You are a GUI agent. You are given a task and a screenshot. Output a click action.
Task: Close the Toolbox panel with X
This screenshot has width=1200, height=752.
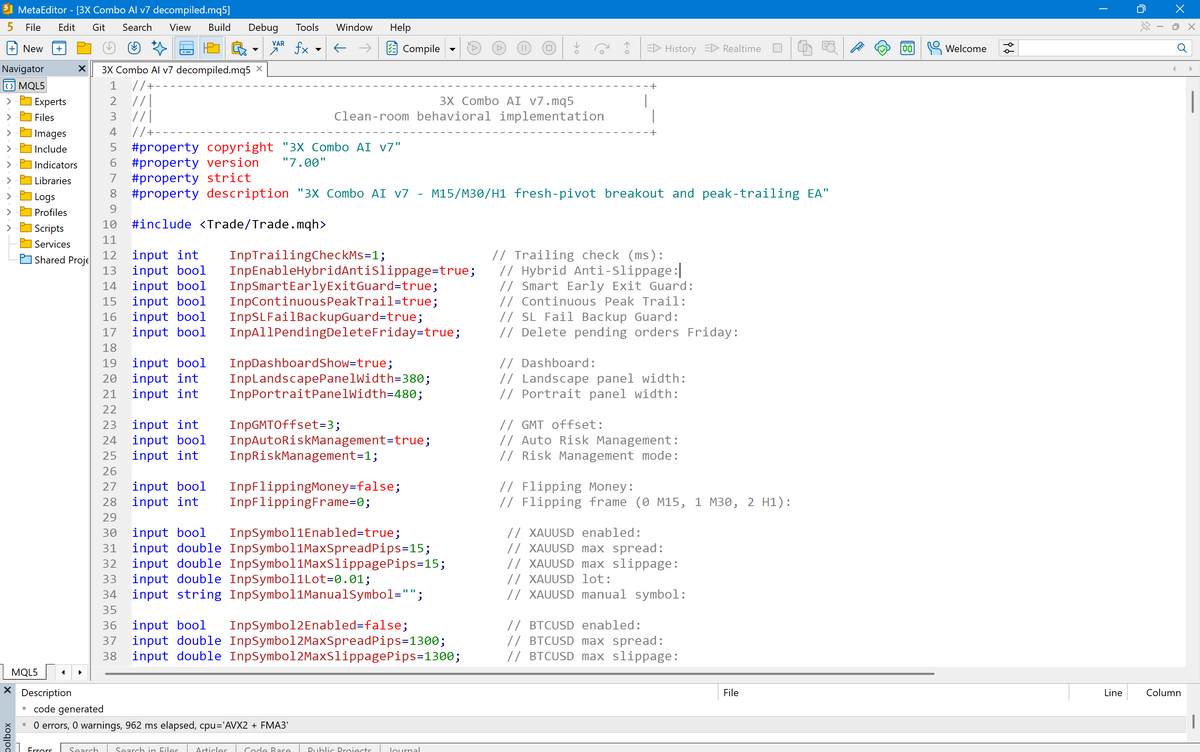click(x=7, y=691)
